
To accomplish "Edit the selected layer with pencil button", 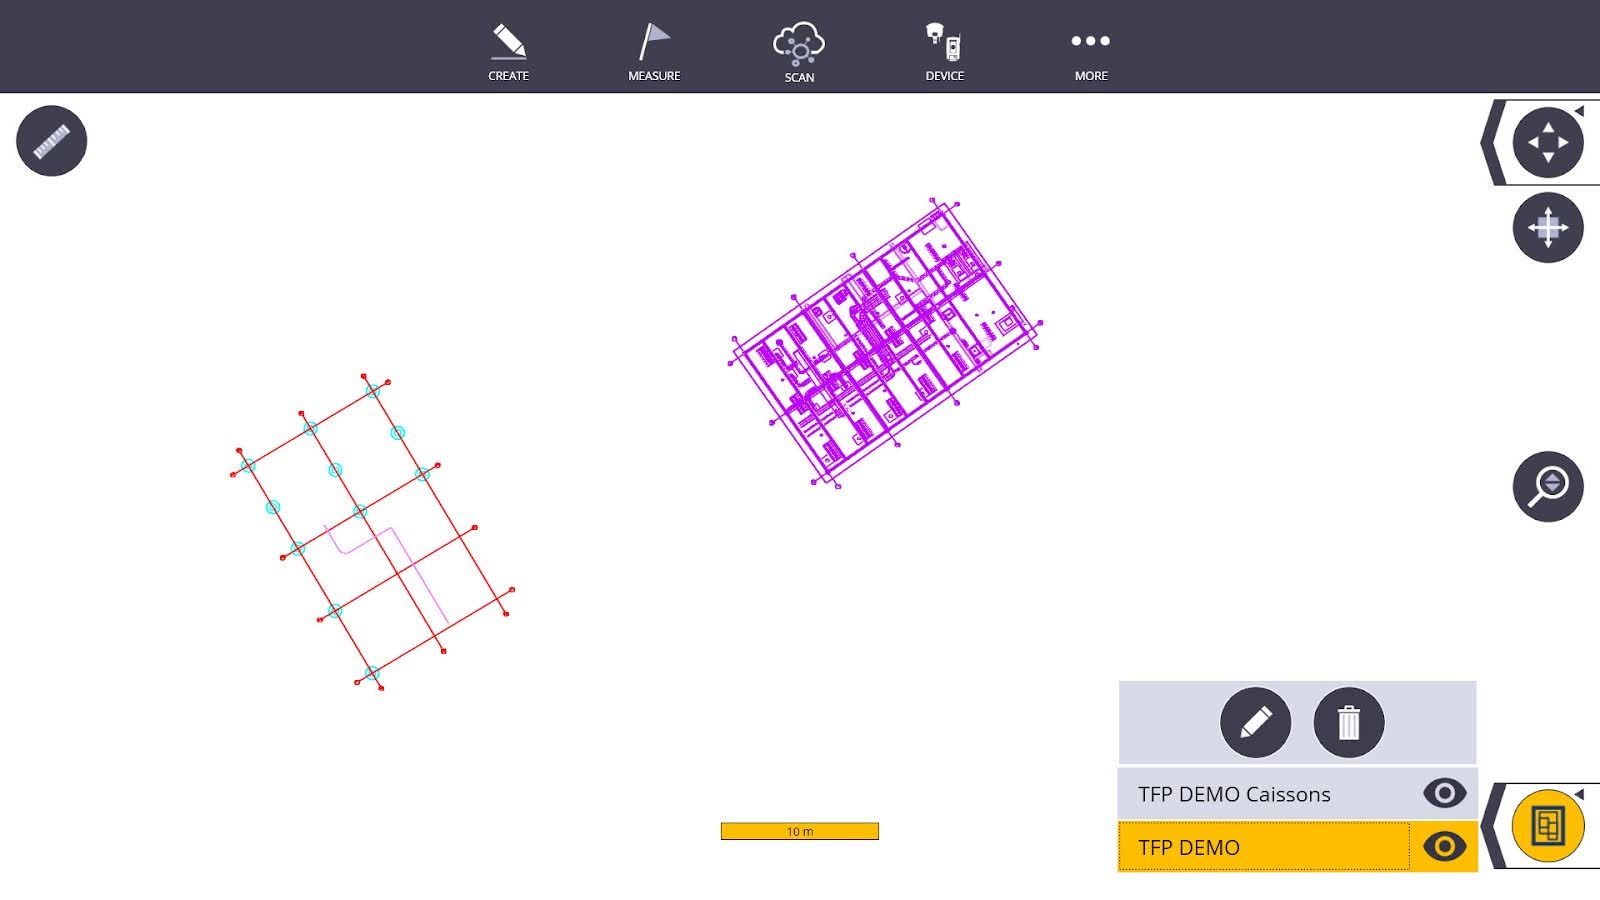I will (x=1255, y=722).
